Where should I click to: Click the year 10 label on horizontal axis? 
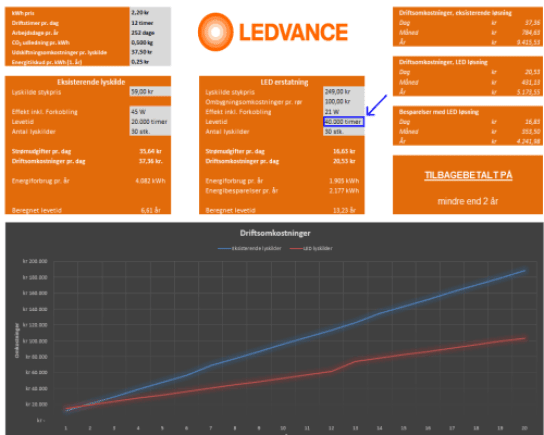283,428
